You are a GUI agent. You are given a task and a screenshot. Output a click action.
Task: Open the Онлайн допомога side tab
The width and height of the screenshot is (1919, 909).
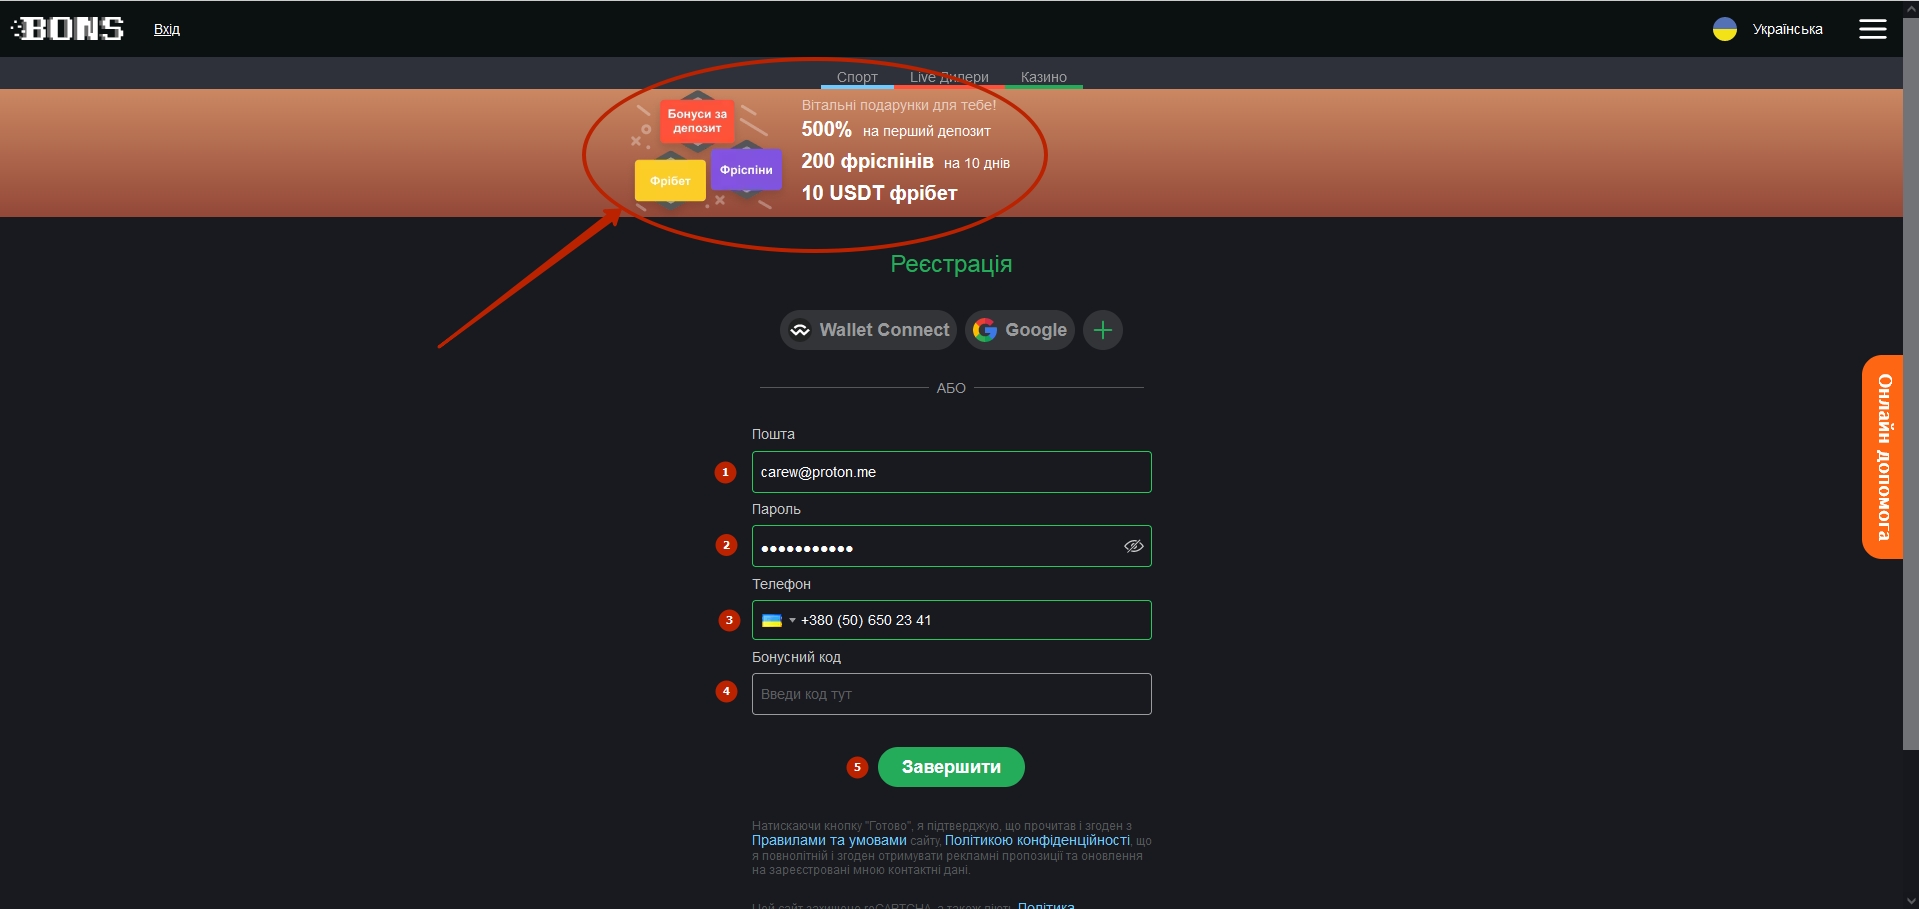[1883, 457]
